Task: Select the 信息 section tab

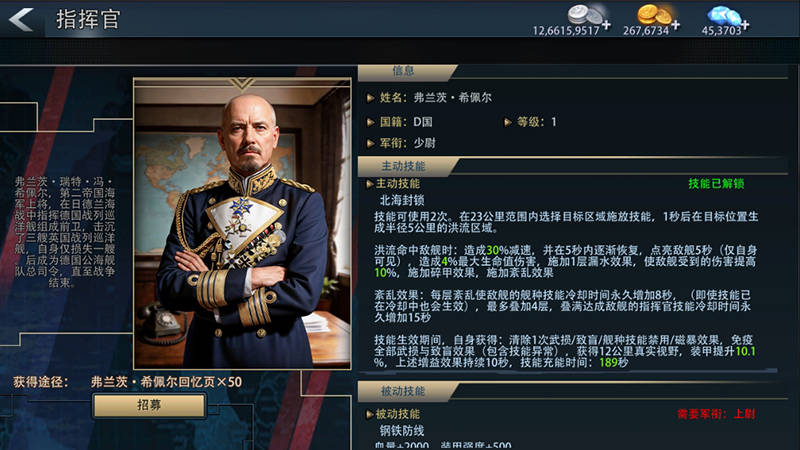Action: click(403, 71)
